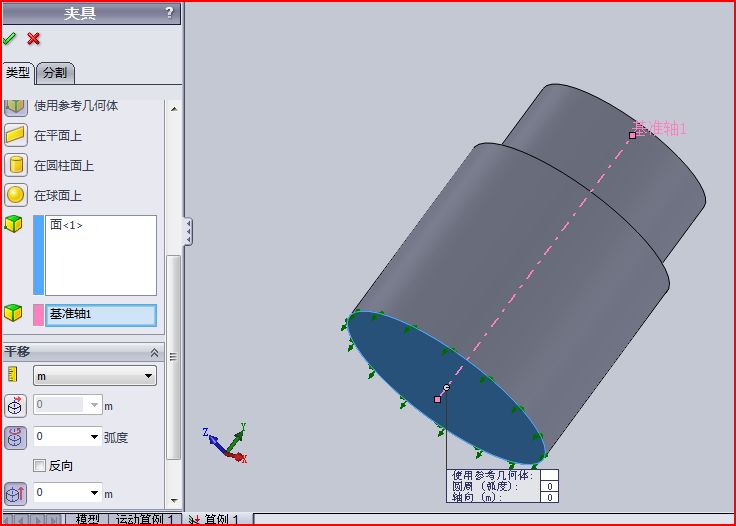
Task: Click pink axis endpoint near 基准轴1
Action: point(632,135)
